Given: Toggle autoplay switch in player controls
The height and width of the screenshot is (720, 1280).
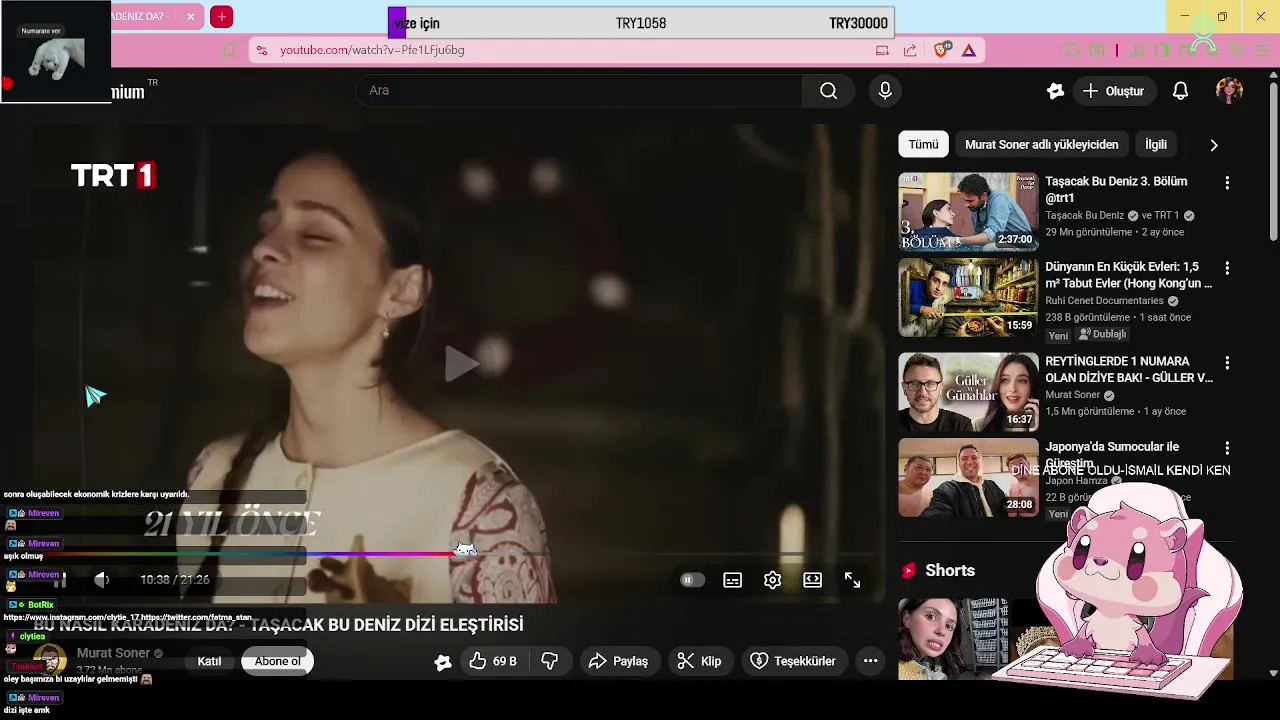Looking at the screenshot, I should click(691, 580).
